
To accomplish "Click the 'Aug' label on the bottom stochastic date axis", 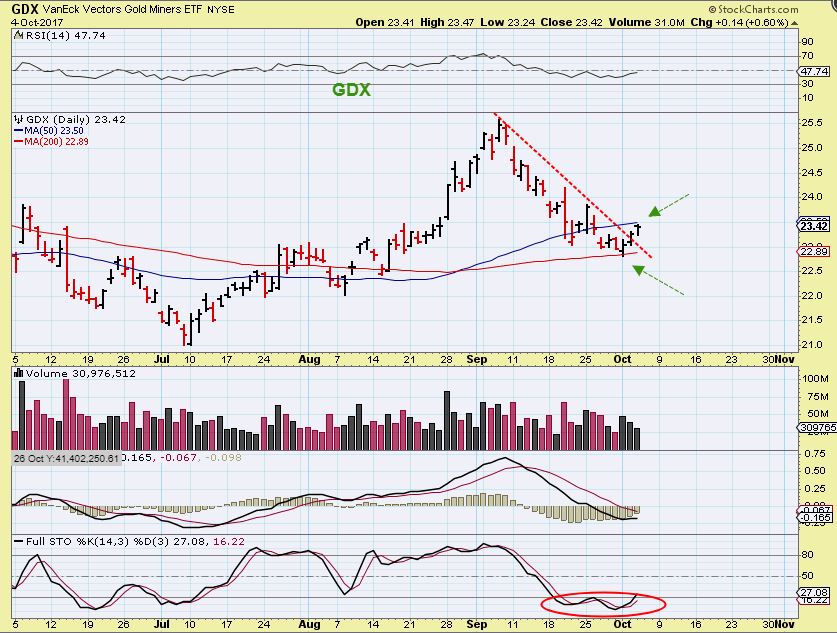I will [x=309, y=624].
